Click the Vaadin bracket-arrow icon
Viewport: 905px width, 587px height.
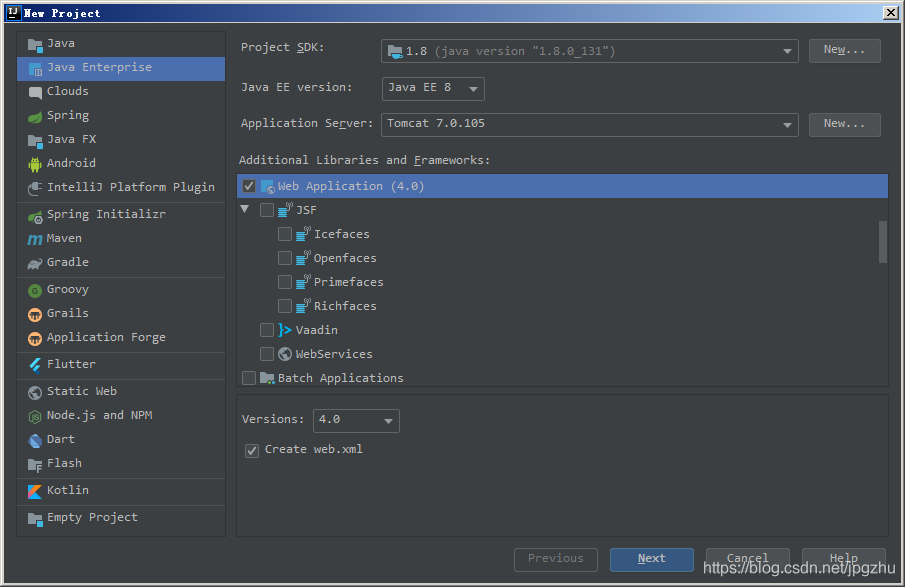285,330
